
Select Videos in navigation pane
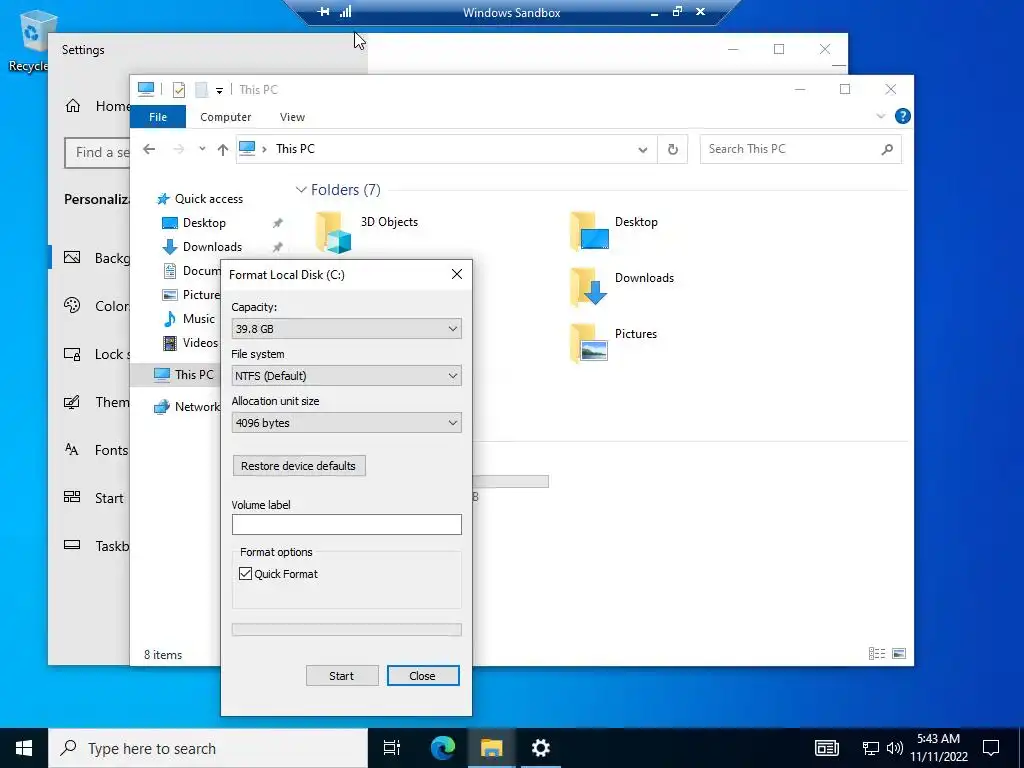point(190,342)
